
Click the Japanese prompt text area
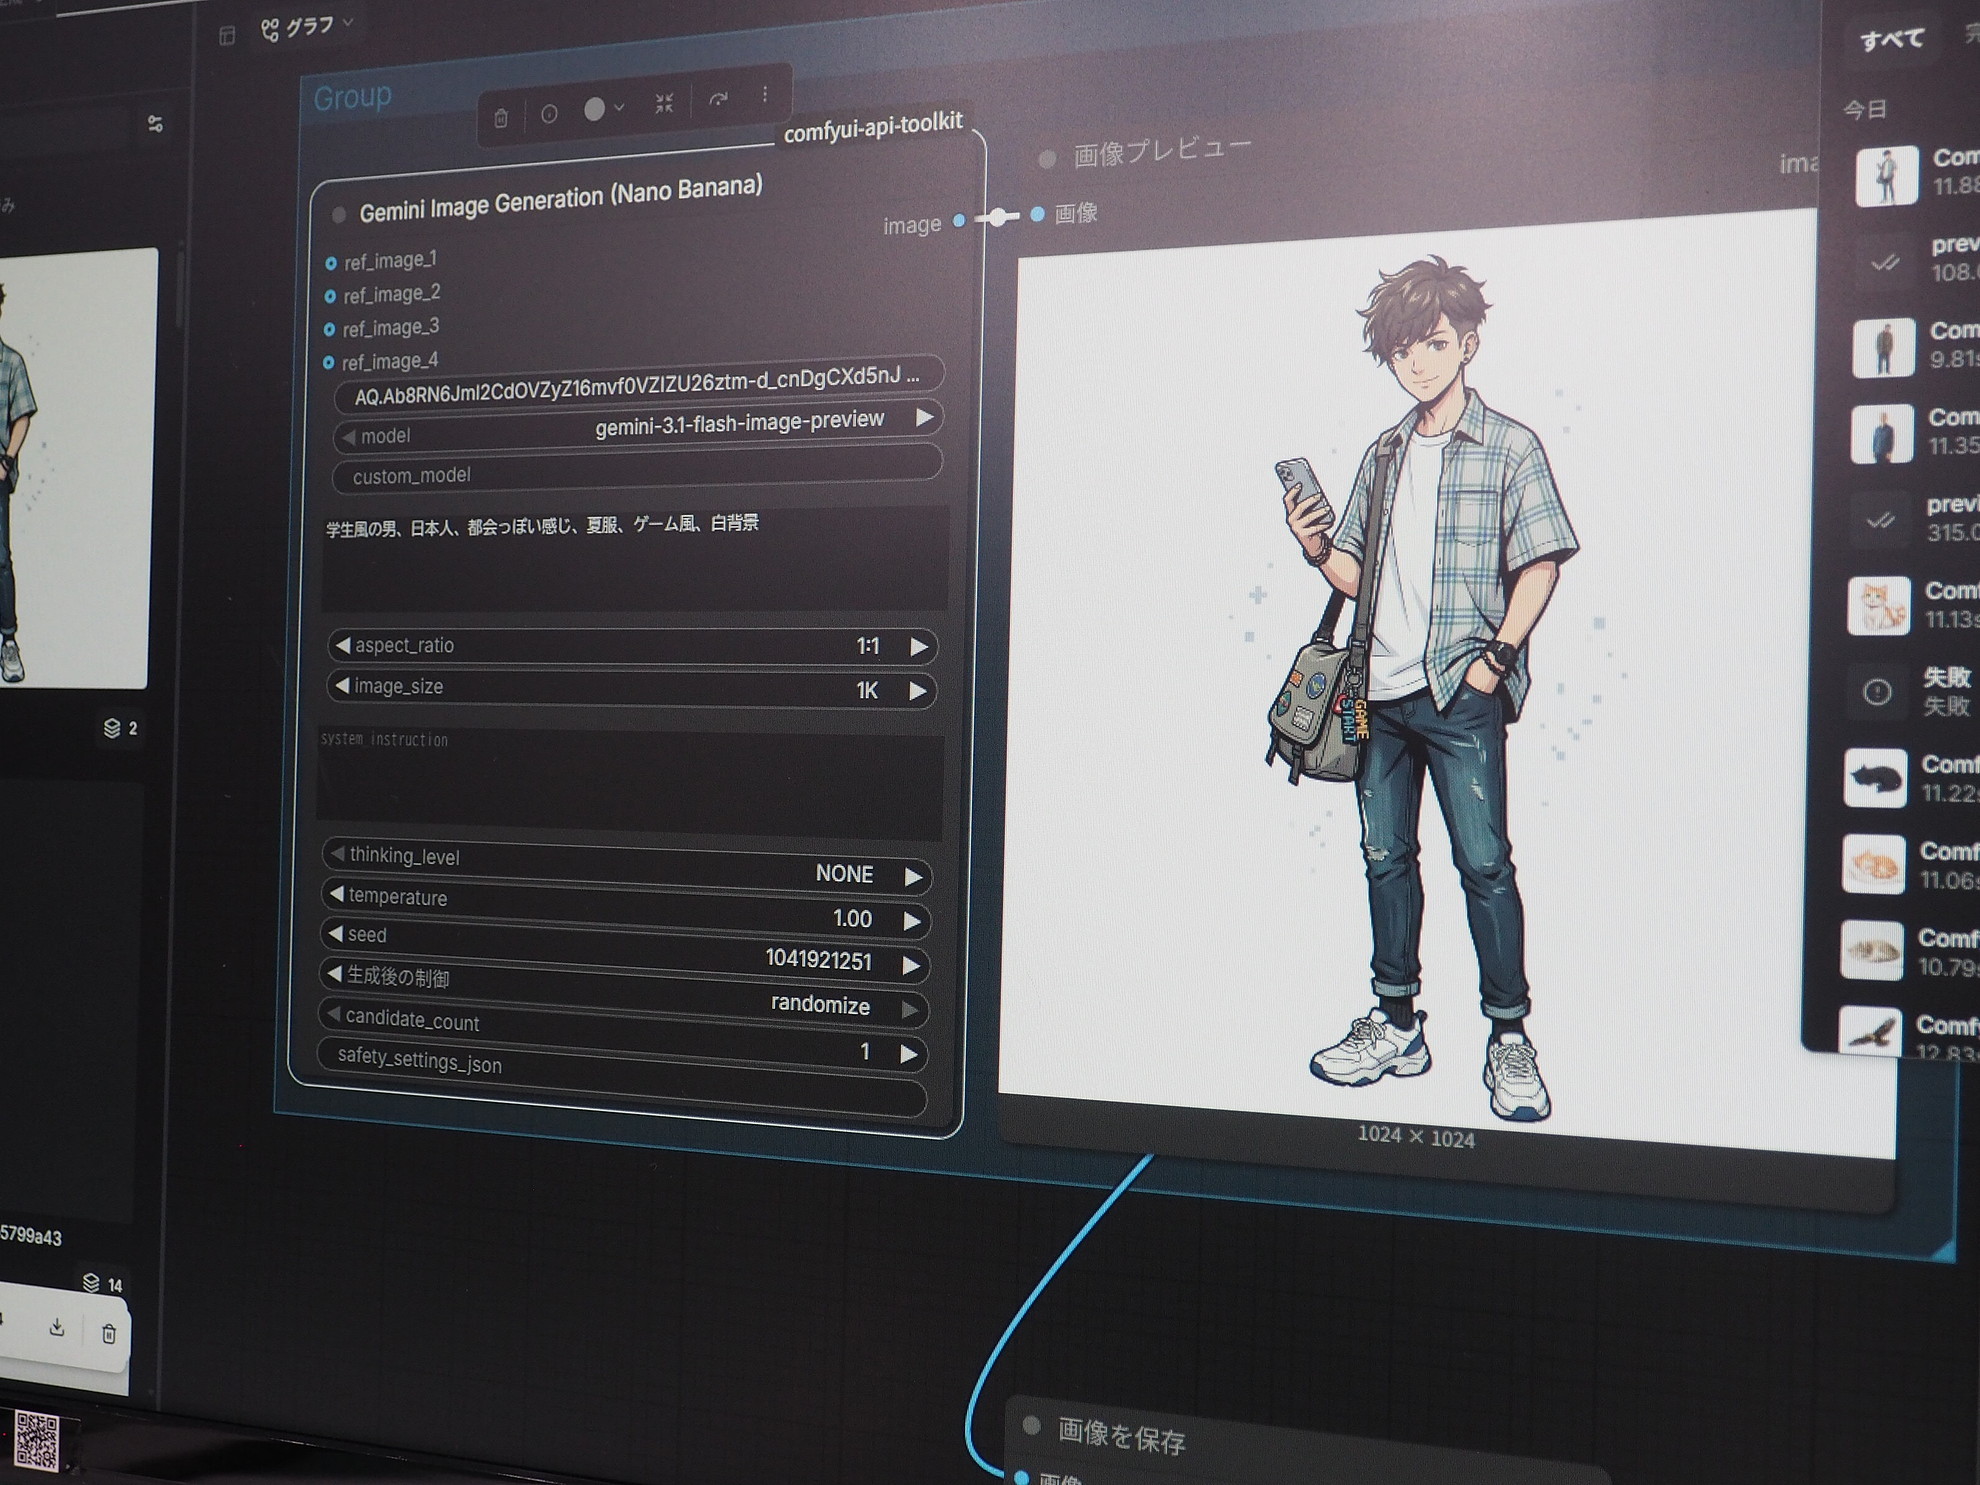pos(634,558)
